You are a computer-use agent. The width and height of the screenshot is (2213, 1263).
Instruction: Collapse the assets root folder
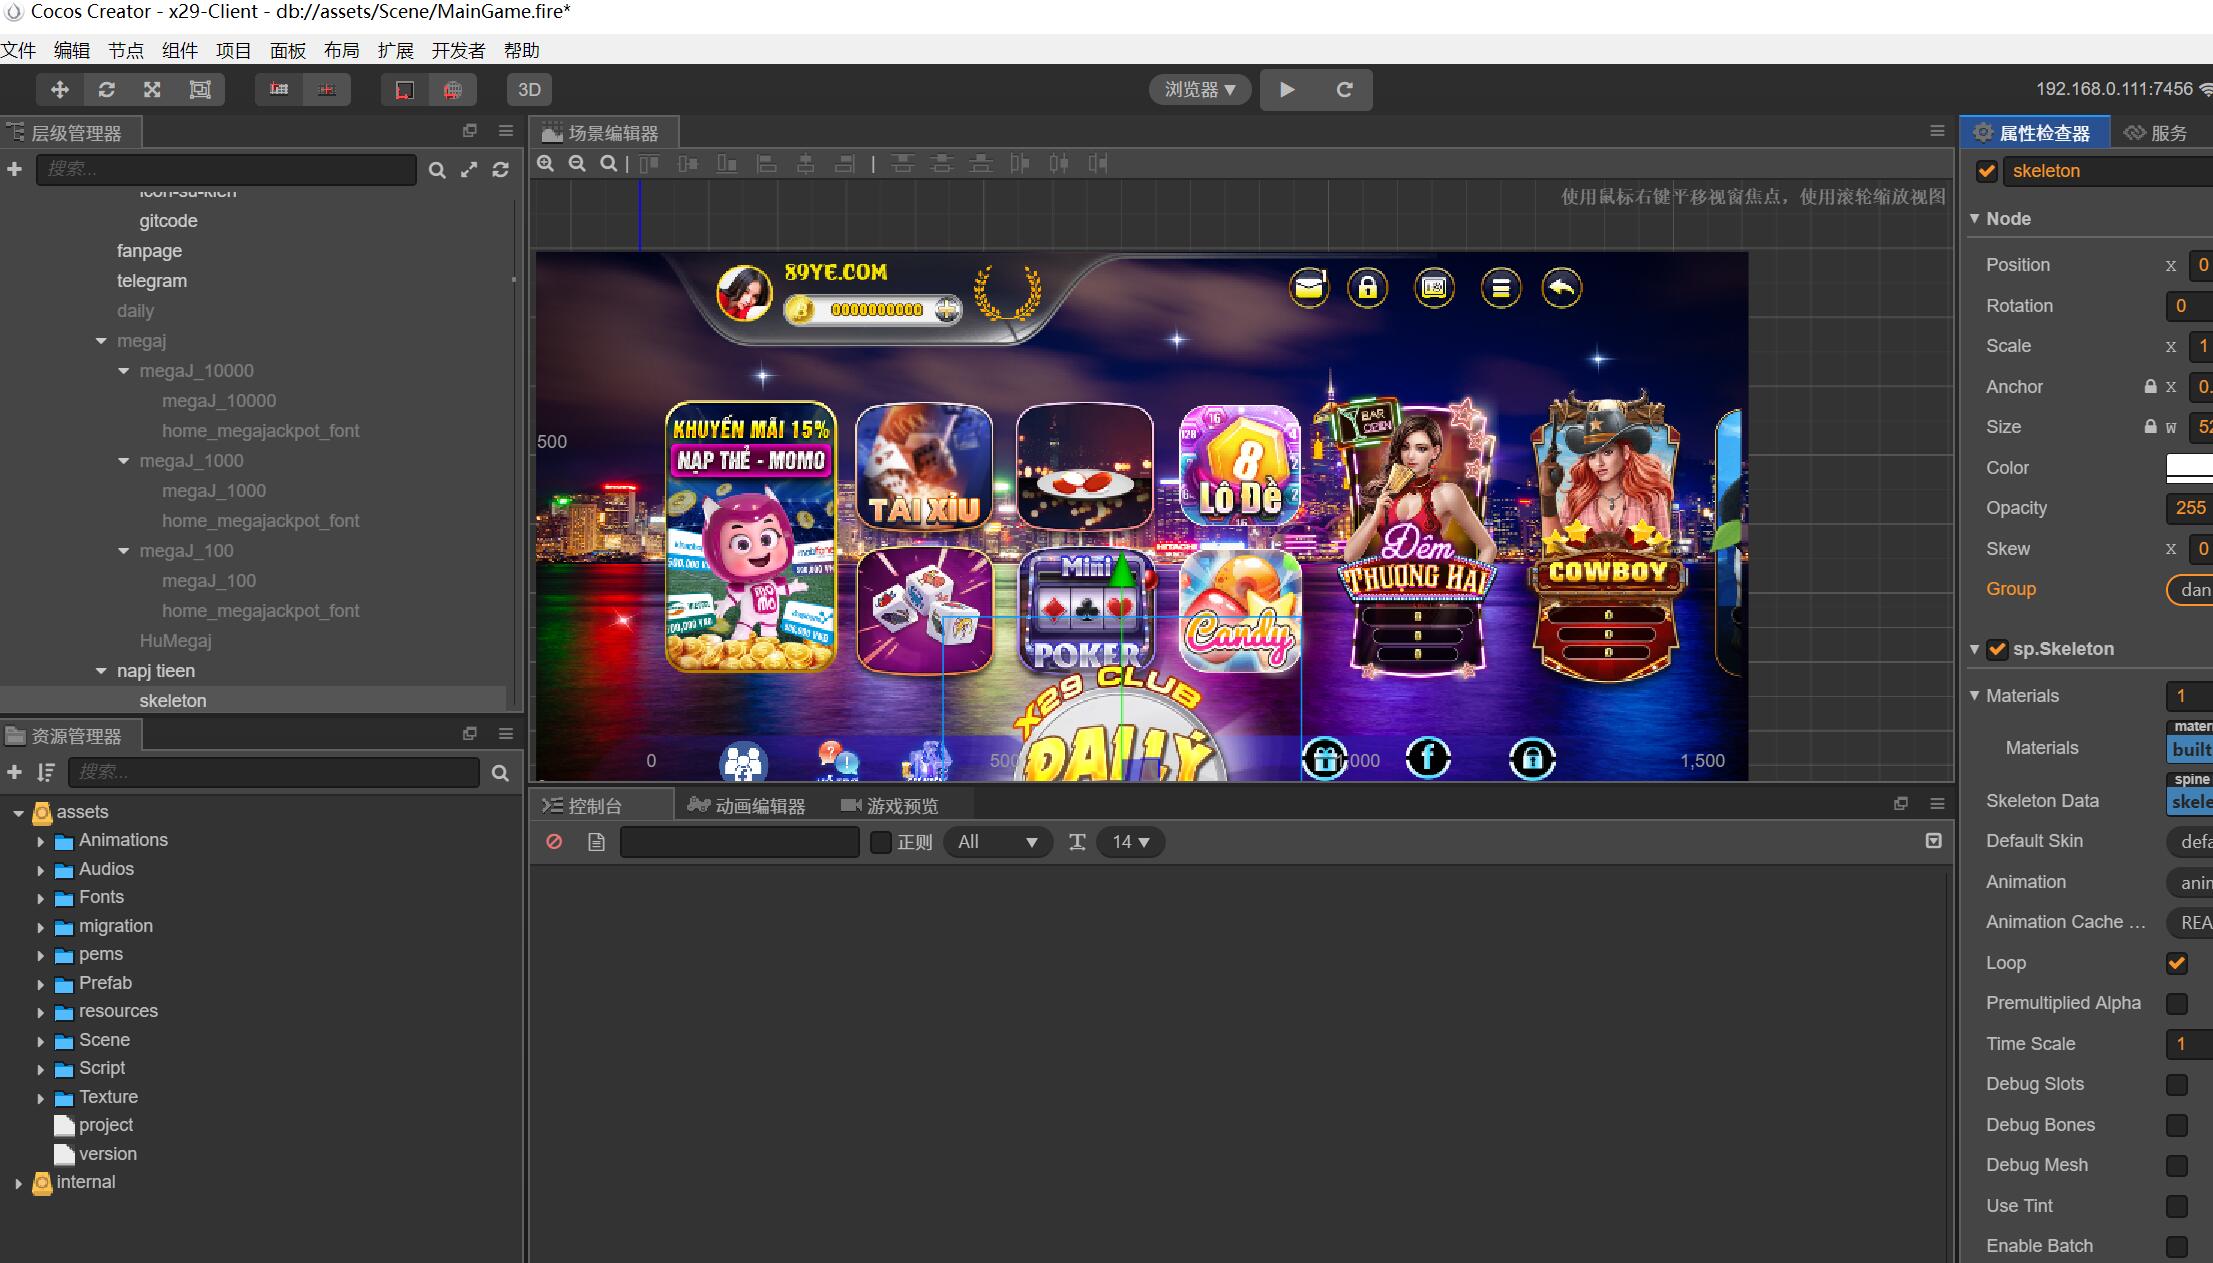coord(18,813)
